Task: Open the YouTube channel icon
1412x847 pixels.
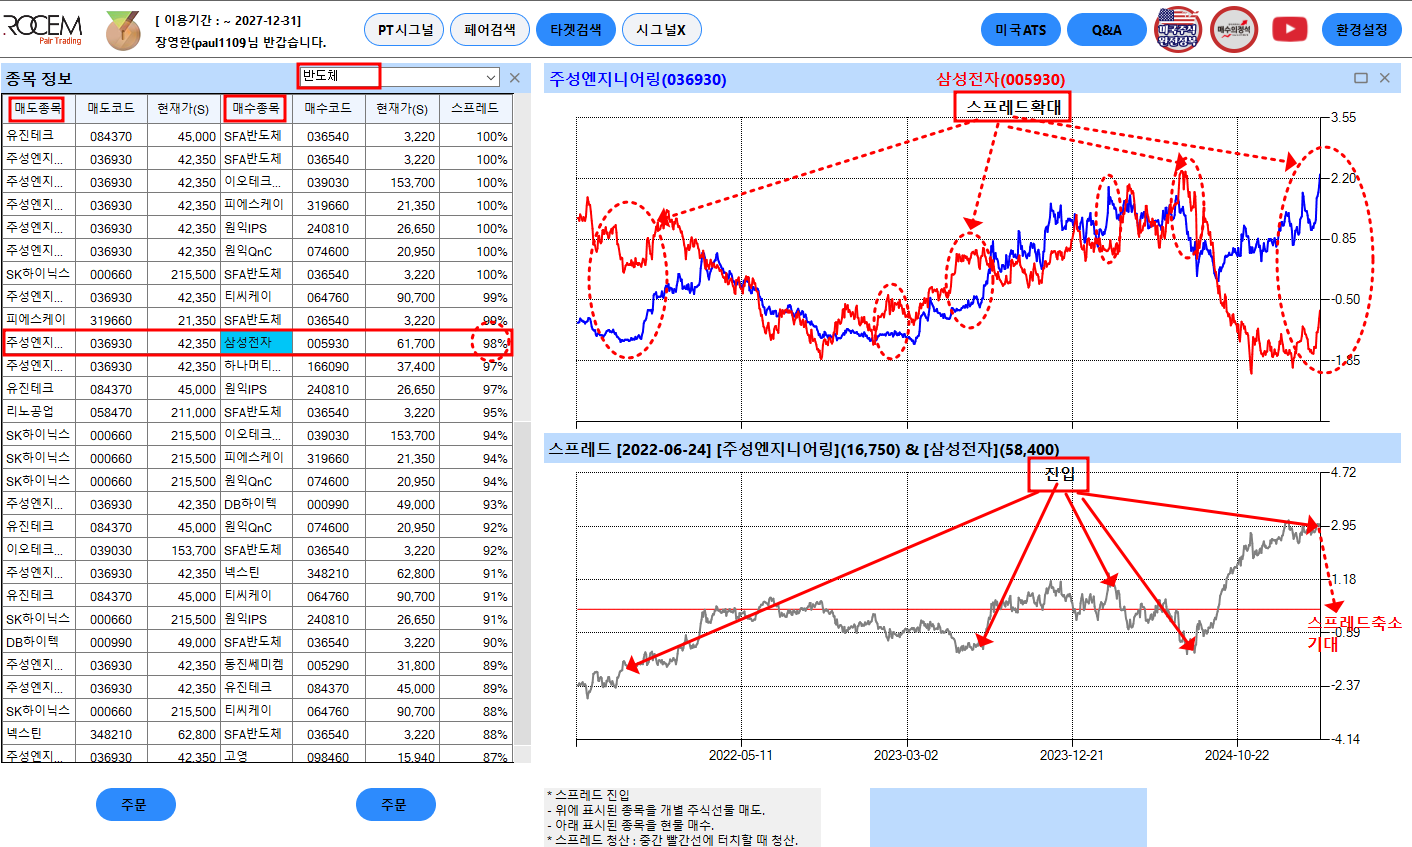Action: click(1290, 29)
